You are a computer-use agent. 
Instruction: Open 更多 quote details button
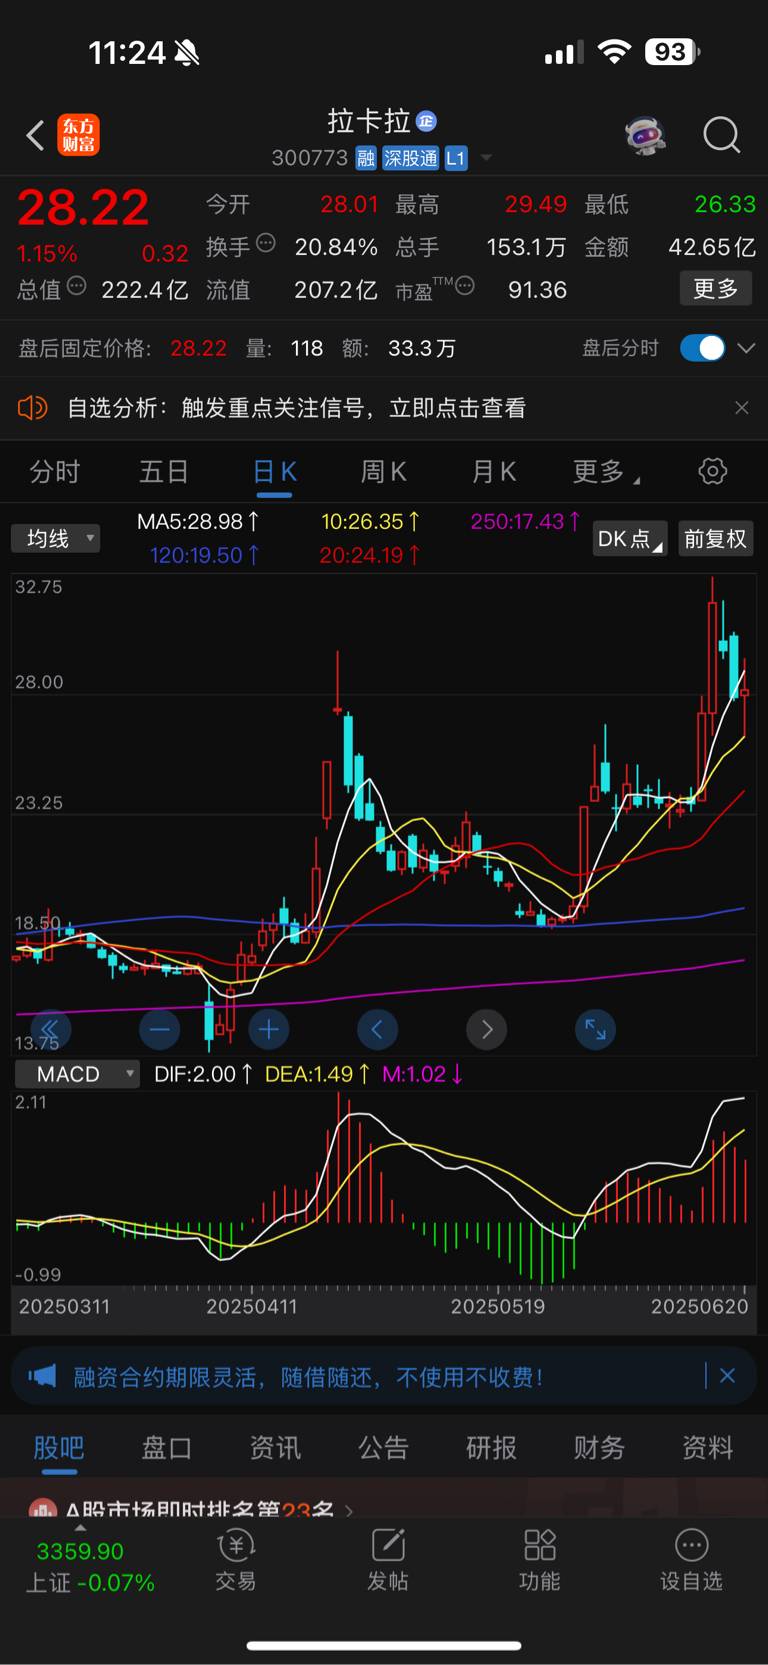click(716, 289)
